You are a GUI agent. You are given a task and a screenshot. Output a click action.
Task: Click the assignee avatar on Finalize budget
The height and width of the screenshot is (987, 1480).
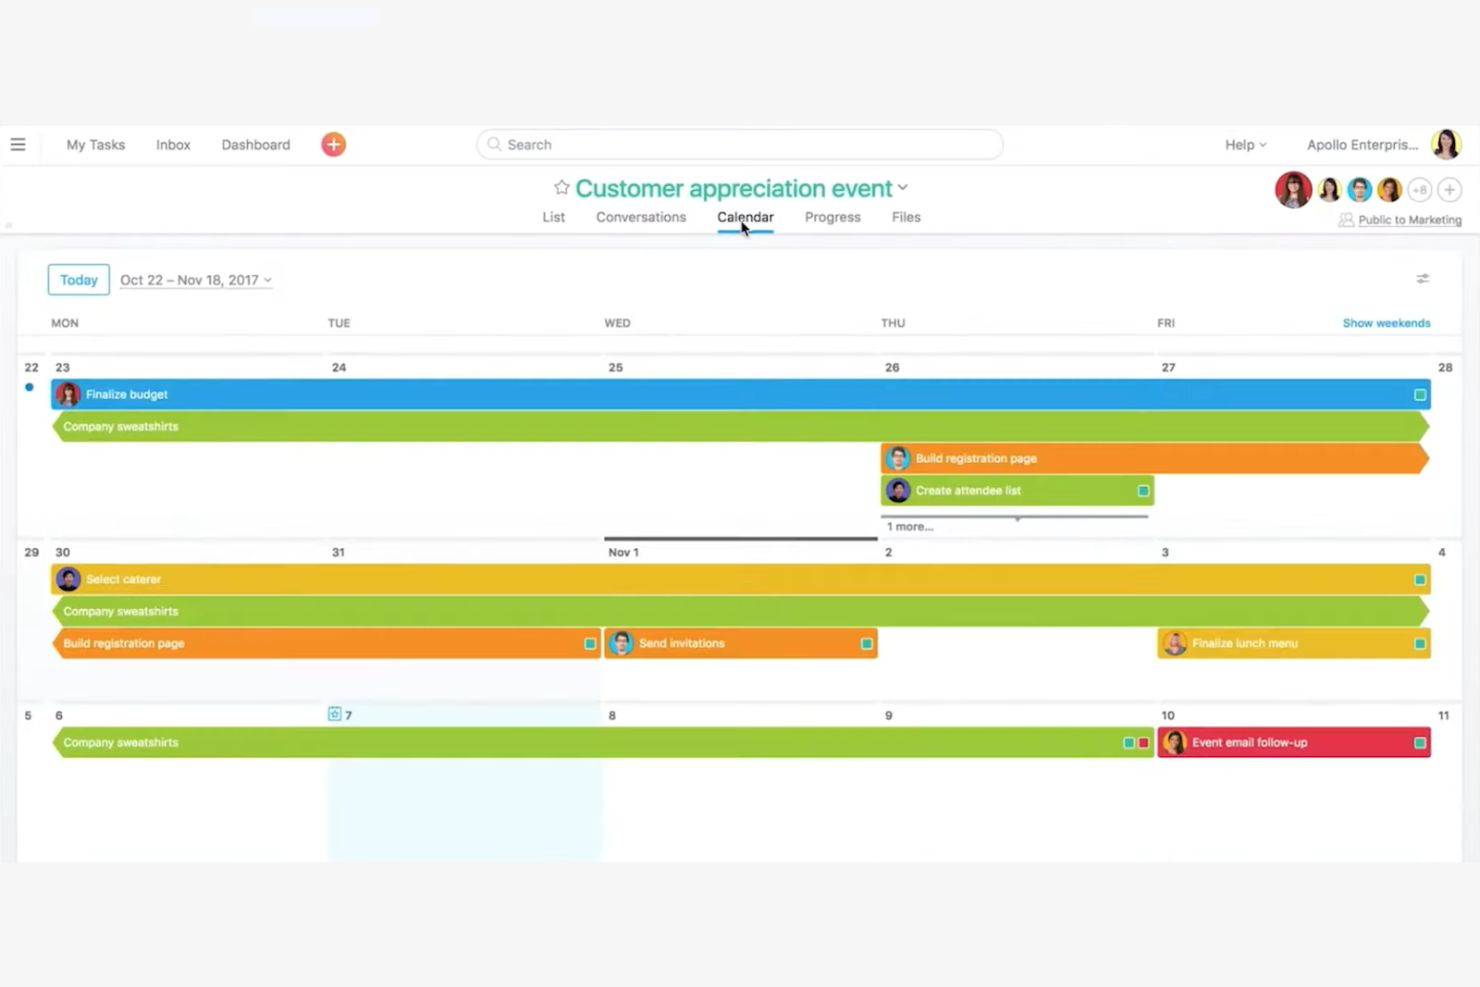click(x=67, y=394)
